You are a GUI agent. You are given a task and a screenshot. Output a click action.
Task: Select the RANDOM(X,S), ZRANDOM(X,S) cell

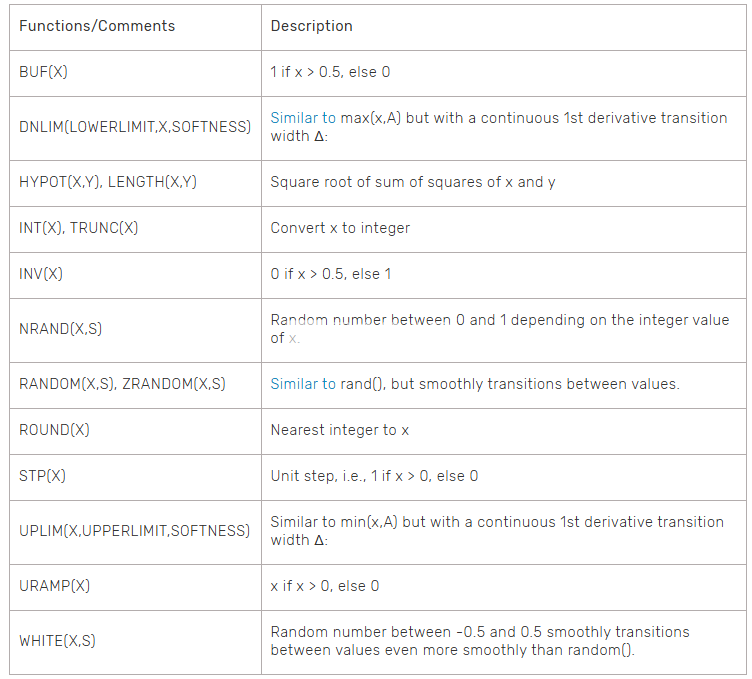coord(122,384)
